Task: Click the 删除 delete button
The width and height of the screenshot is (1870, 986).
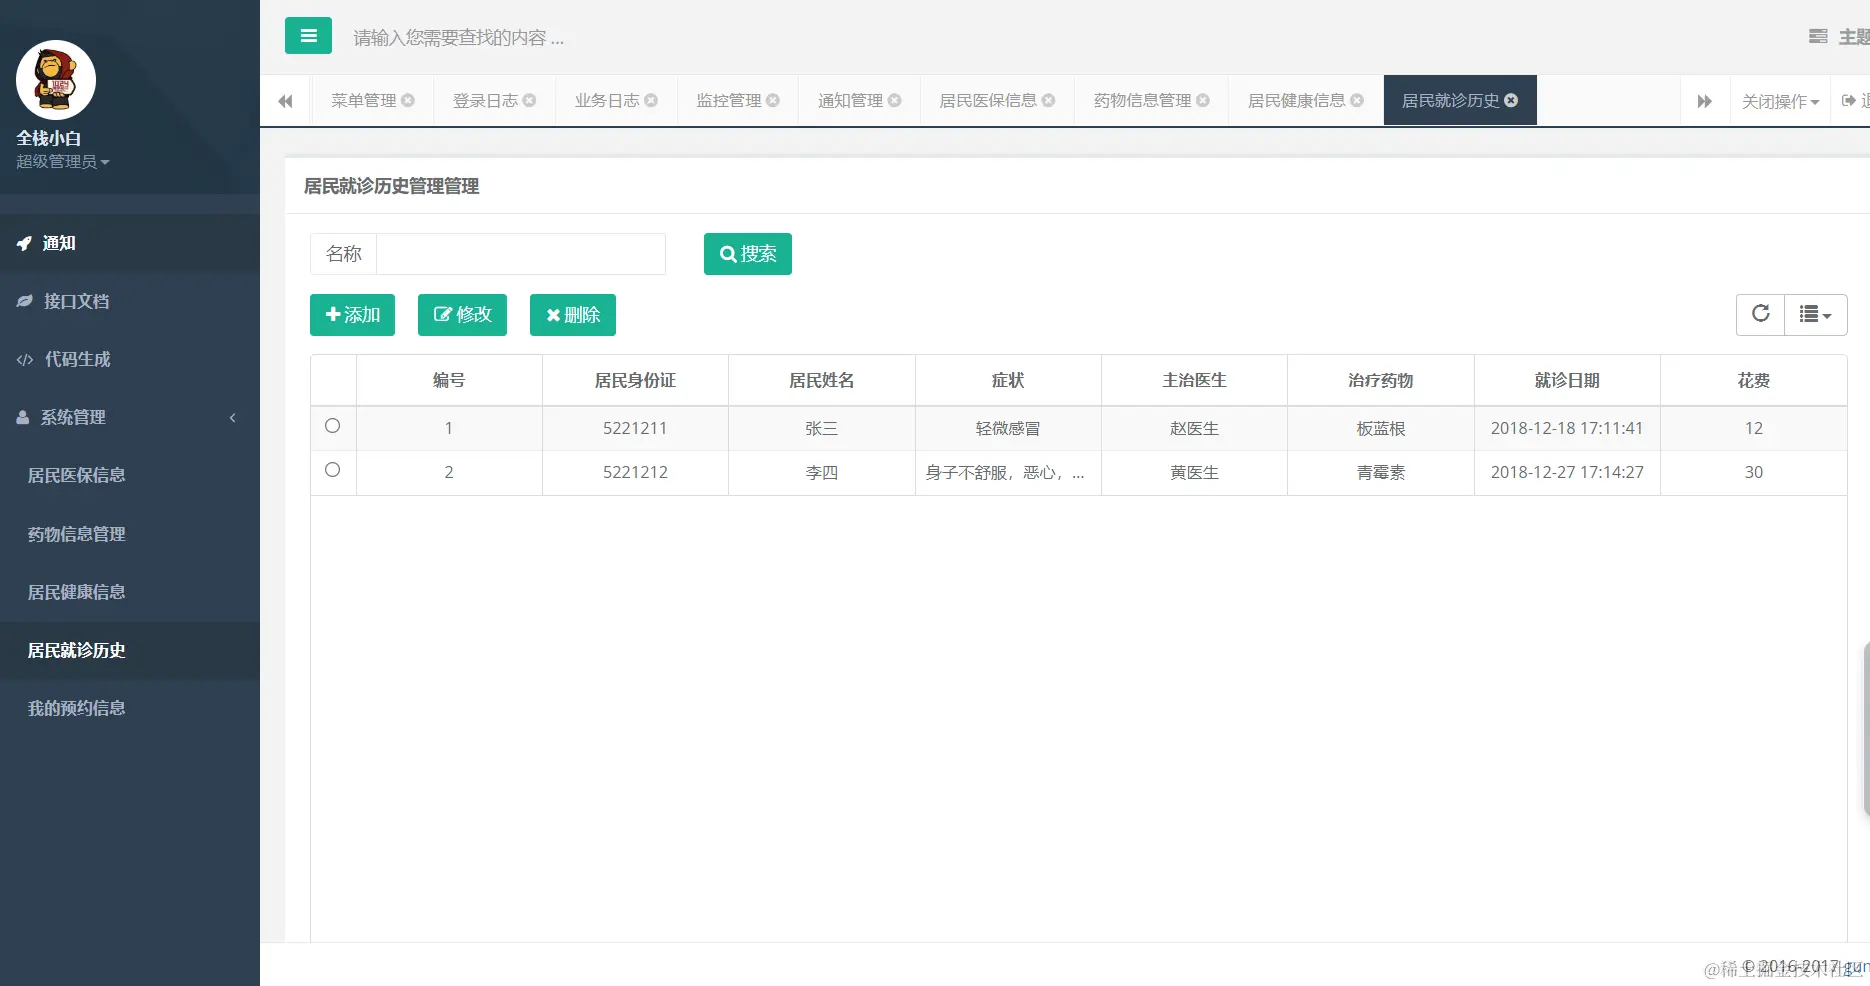Action: 573,315
